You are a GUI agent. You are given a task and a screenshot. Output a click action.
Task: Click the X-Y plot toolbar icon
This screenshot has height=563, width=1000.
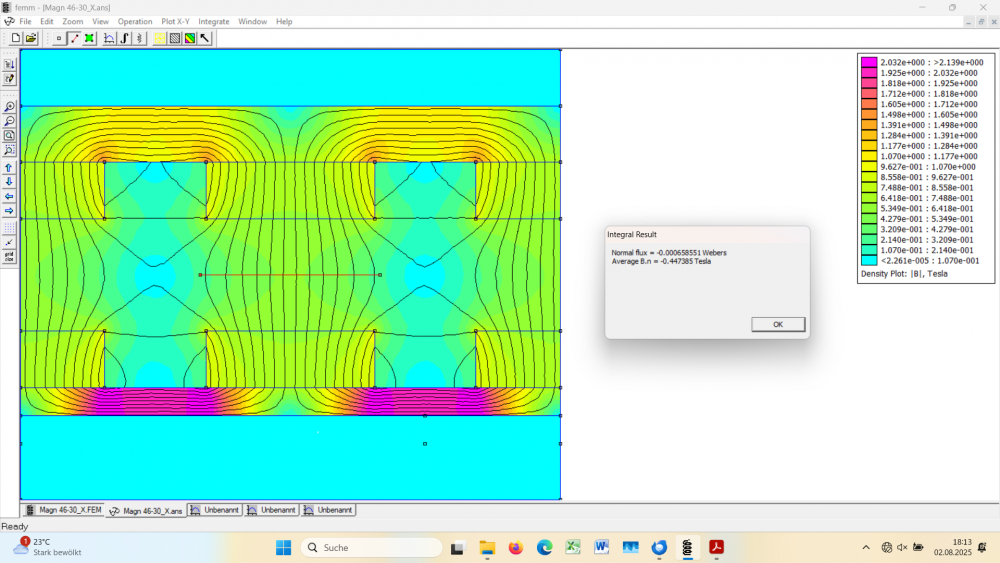coord(109,38)
